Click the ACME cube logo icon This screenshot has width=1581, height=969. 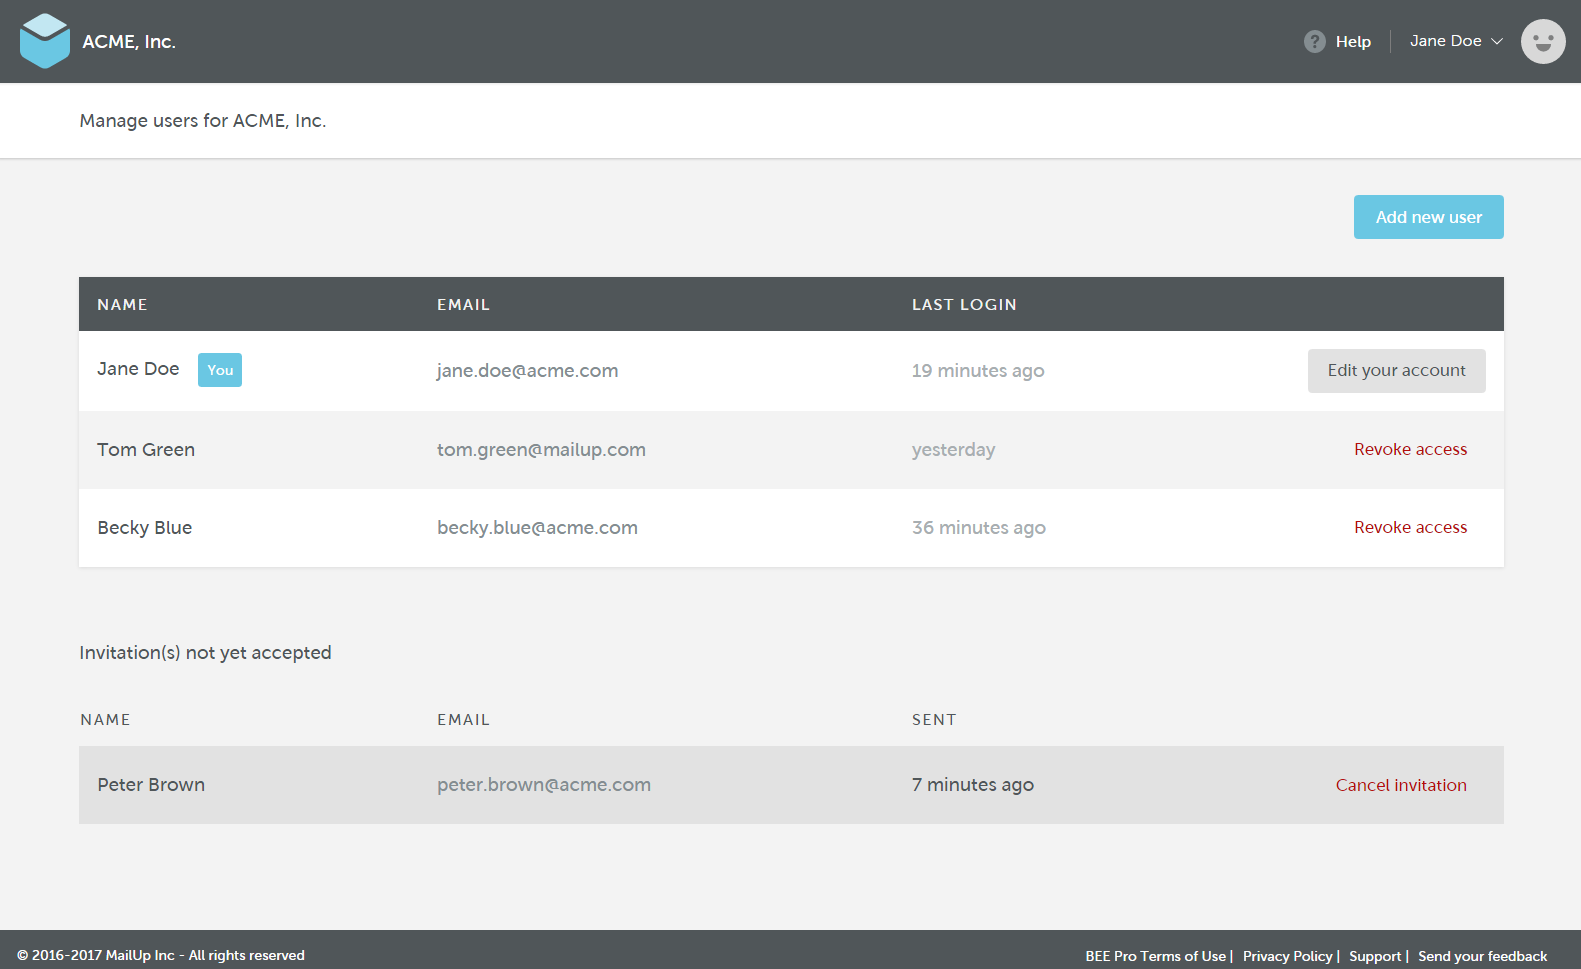(45, 41)
